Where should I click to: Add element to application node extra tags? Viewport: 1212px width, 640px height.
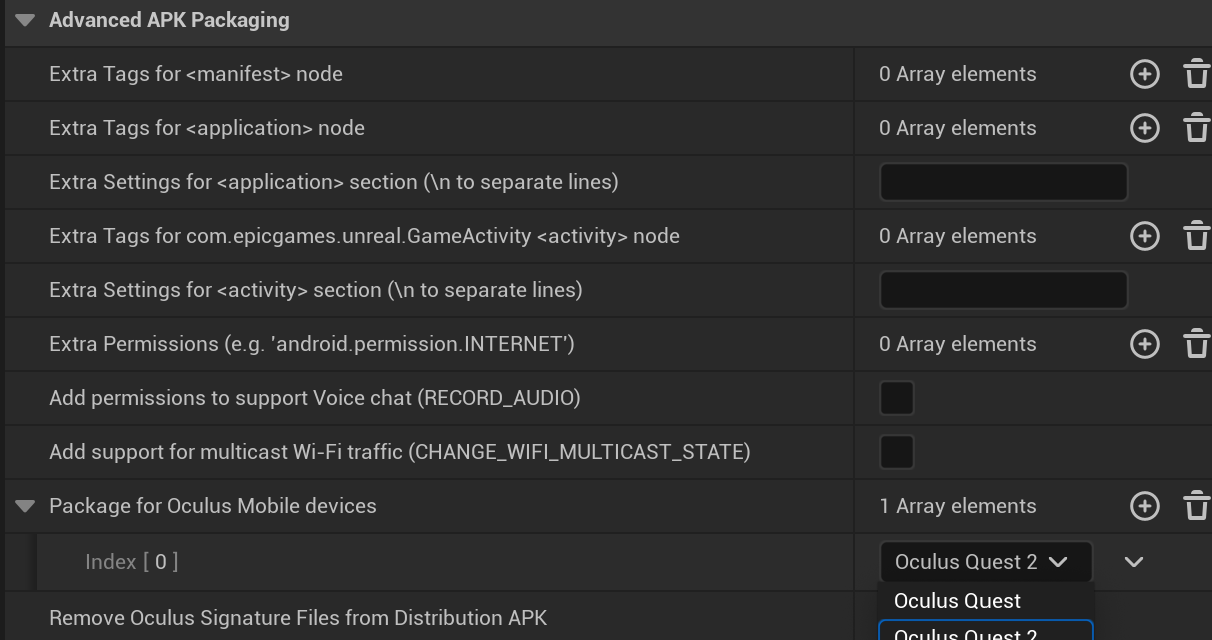(1144, 128)
